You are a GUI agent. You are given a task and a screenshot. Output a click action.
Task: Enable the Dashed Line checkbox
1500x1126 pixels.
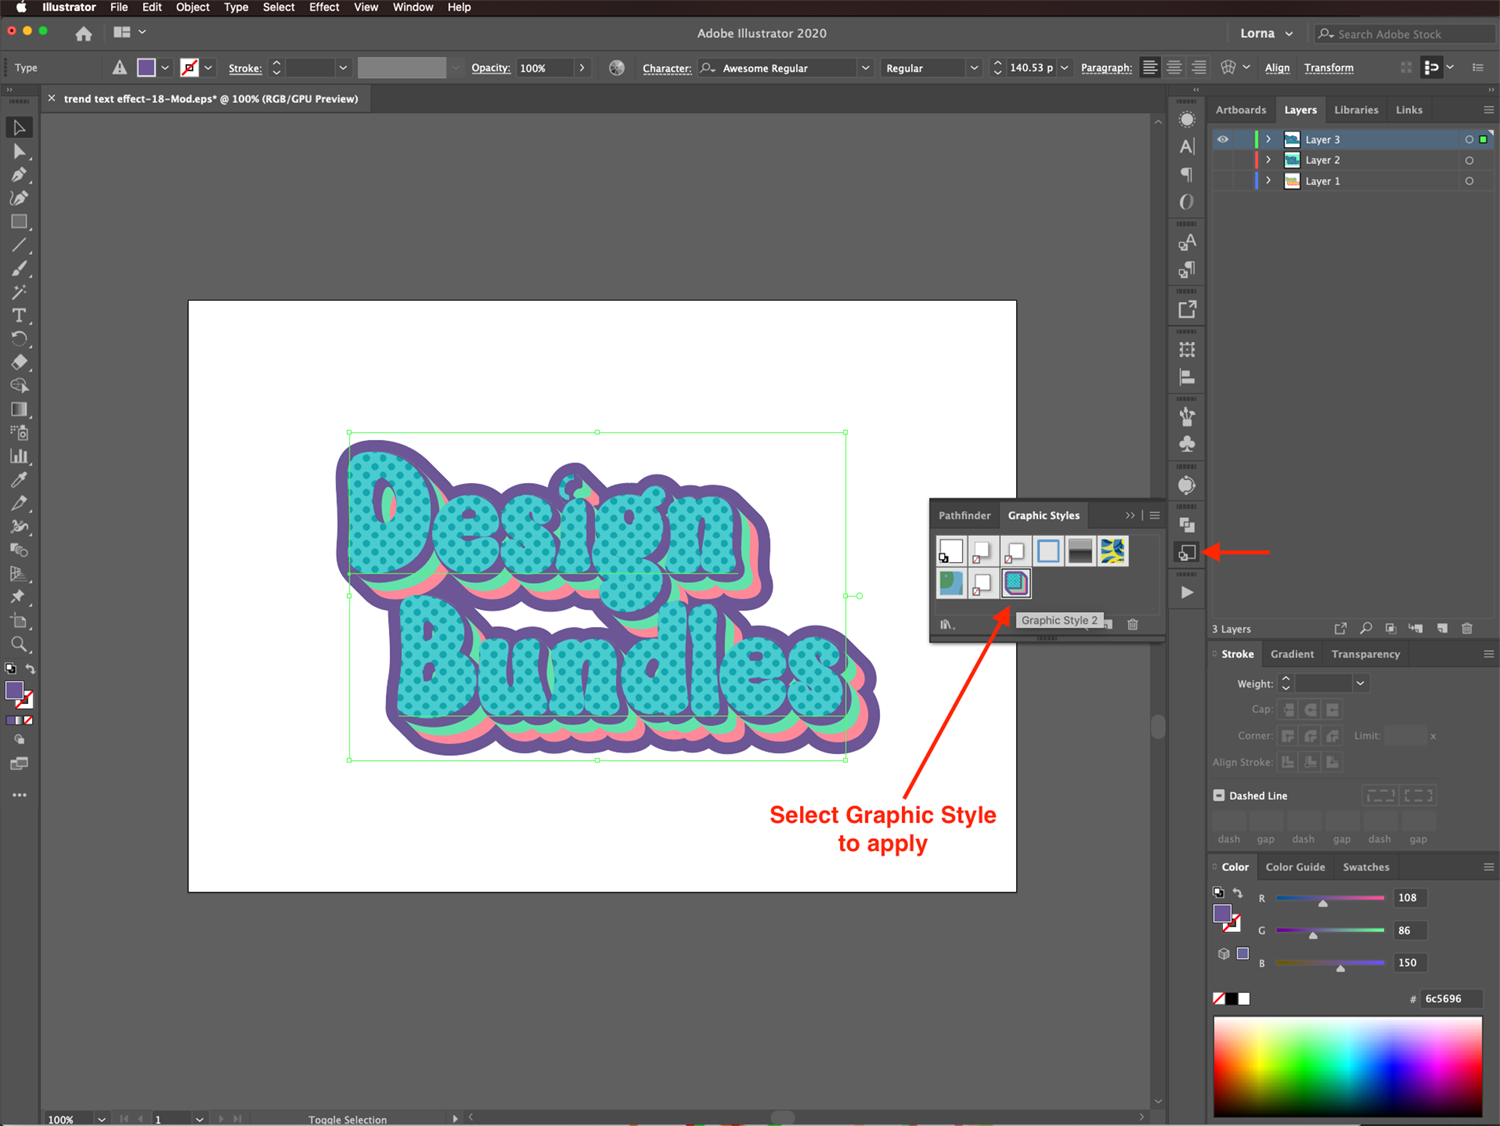click(x=1219, y=796)
